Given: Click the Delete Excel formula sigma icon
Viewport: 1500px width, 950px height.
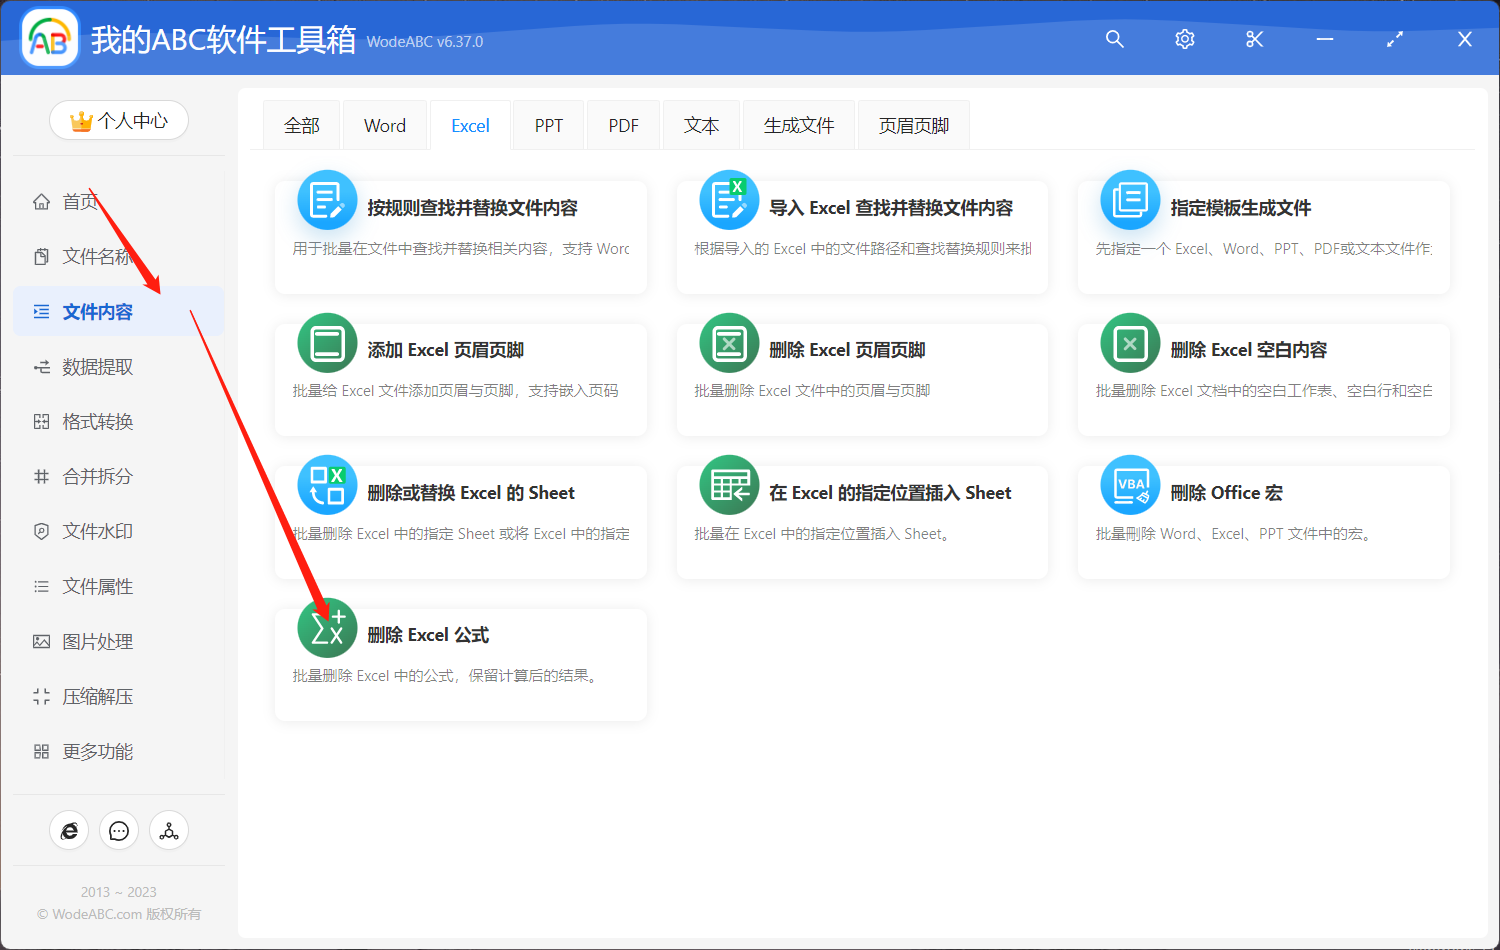Looking at the screenshot, I should (327, 629).
